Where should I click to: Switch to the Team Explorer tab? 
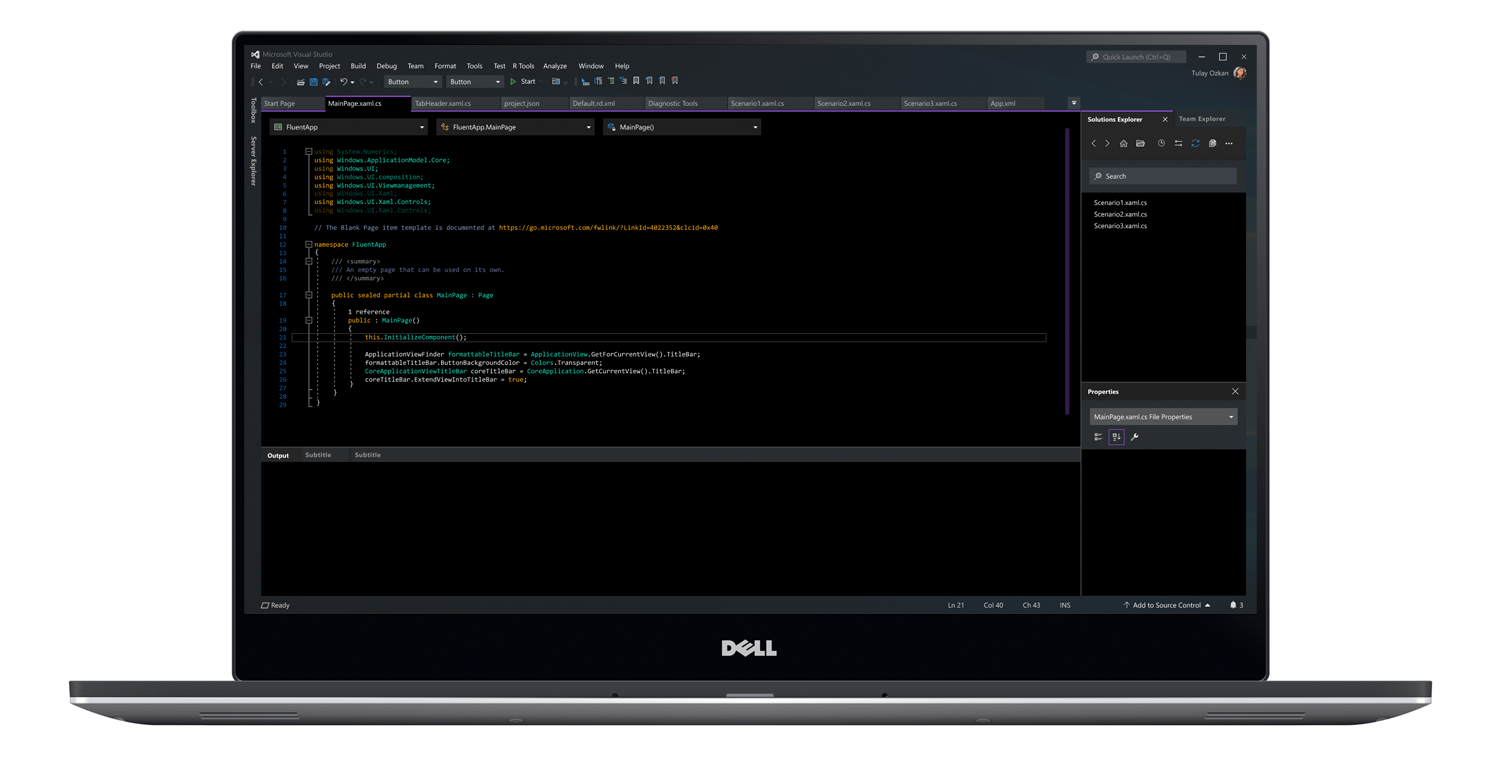click(x=1202, y=118)
